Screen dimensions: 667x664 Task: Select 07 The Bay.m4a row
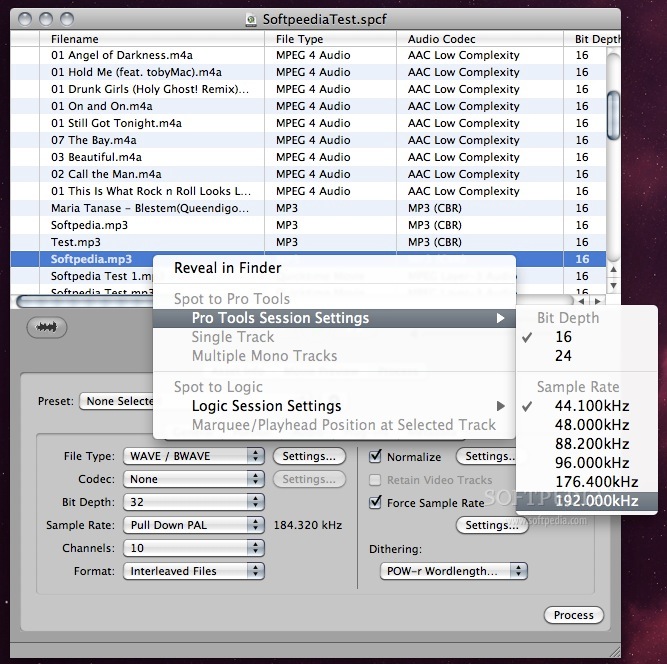coord(308,140)
